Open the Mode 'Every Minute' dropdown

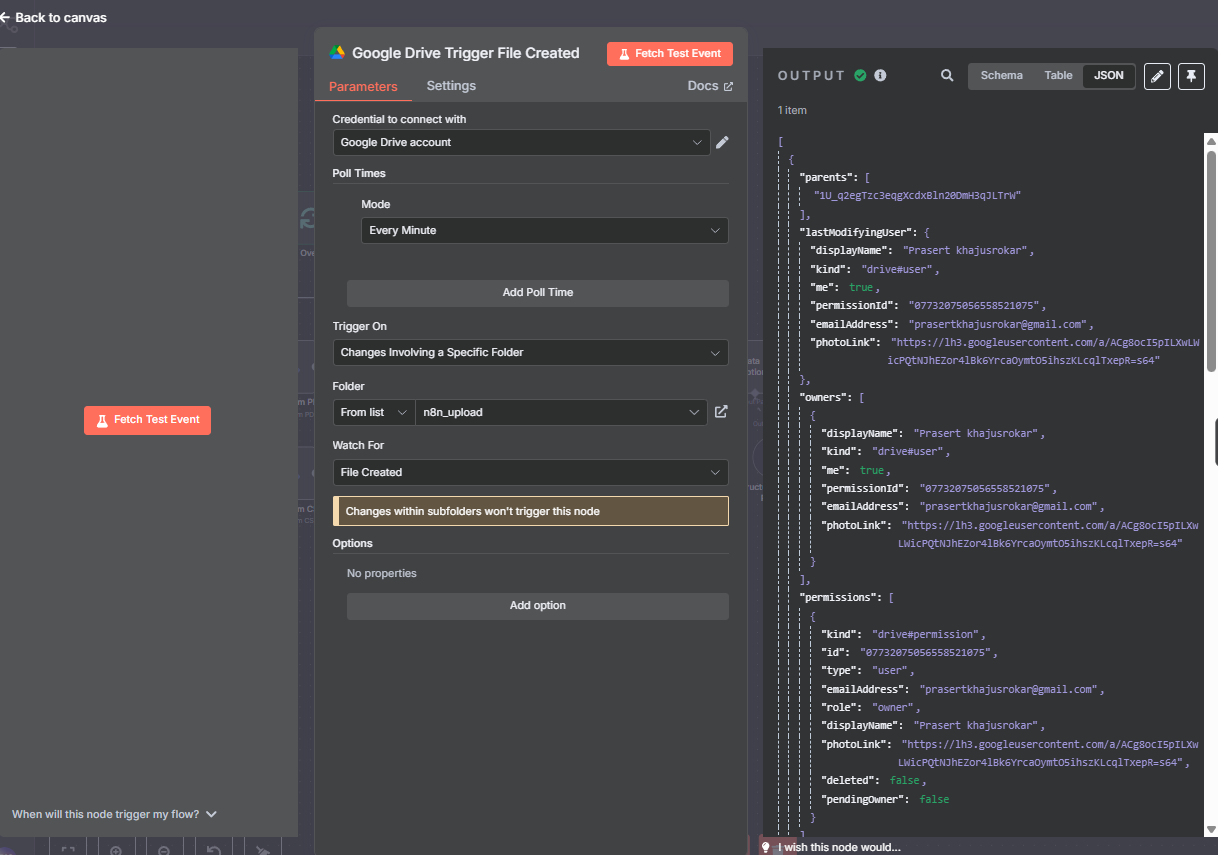544,231
